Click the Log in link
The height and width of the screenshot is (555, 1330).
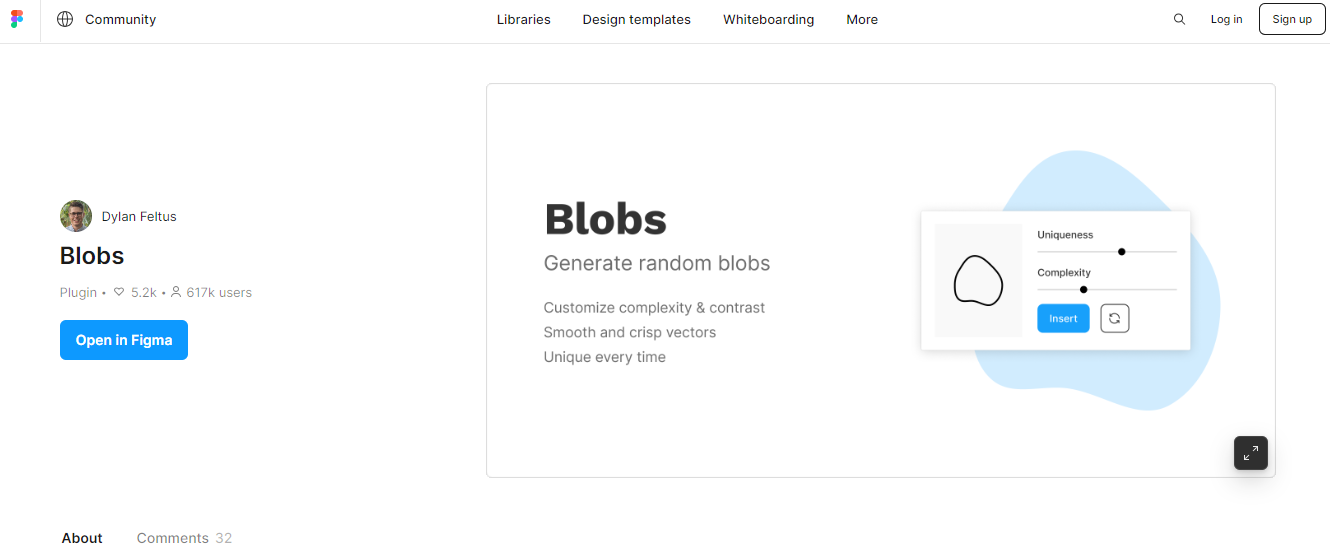(x=1226, y=19)
